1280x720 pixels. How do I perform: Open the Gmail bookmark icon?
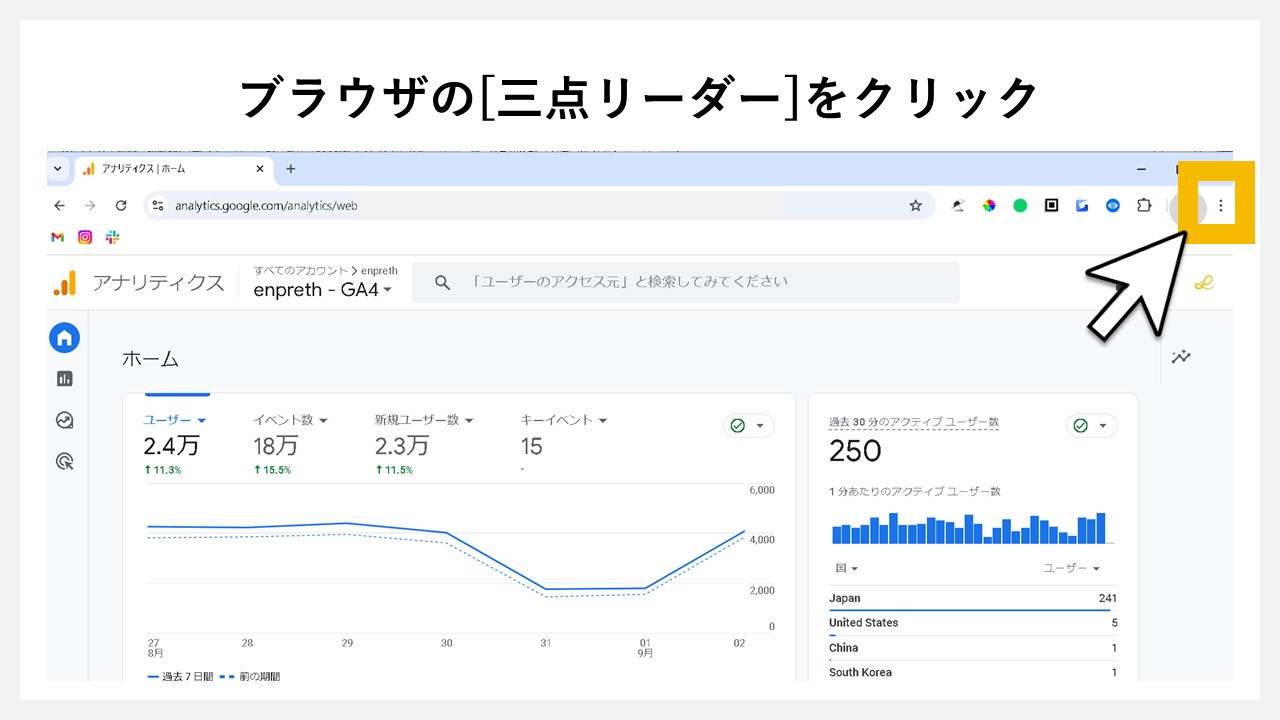click(x=56, y=237)
